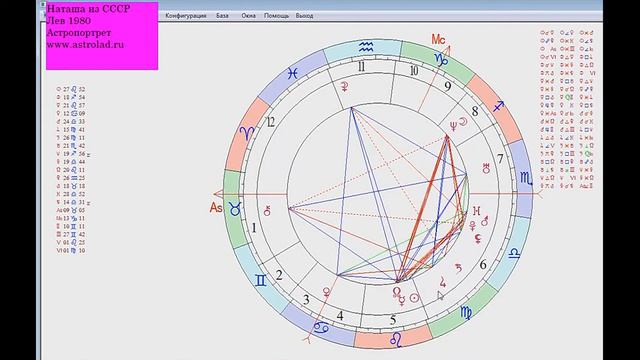This screenshot has height=360, width=640.
Task: Click the Sun glyph in the fifth house
Action: pyautogui.click(x=414, y=298)
